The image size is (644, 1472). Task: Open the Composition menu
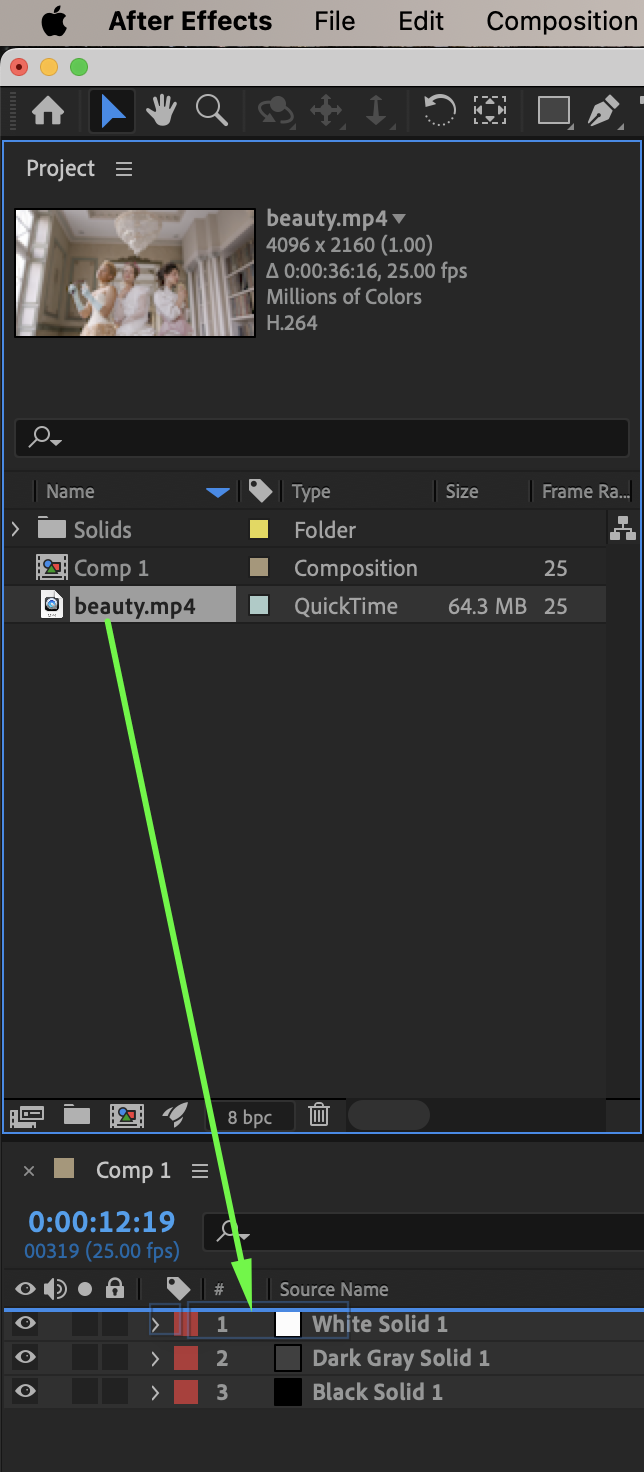click(x=561, y=21)
